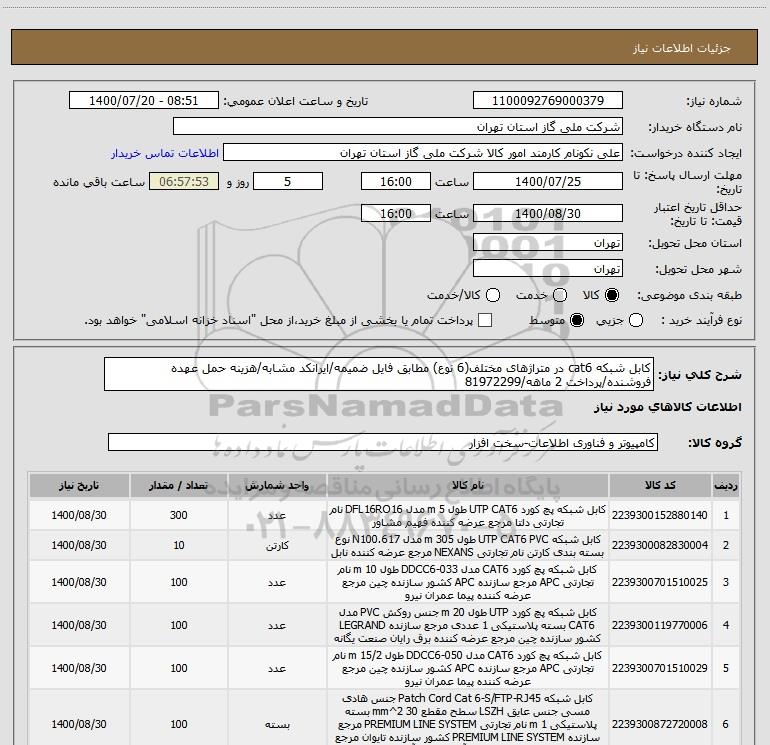Viewport: 770px width, 745px height.
Task: Click the Patch Cord Cat 6-S/FTP-RJ45 product name
Action: coord(468,718)
